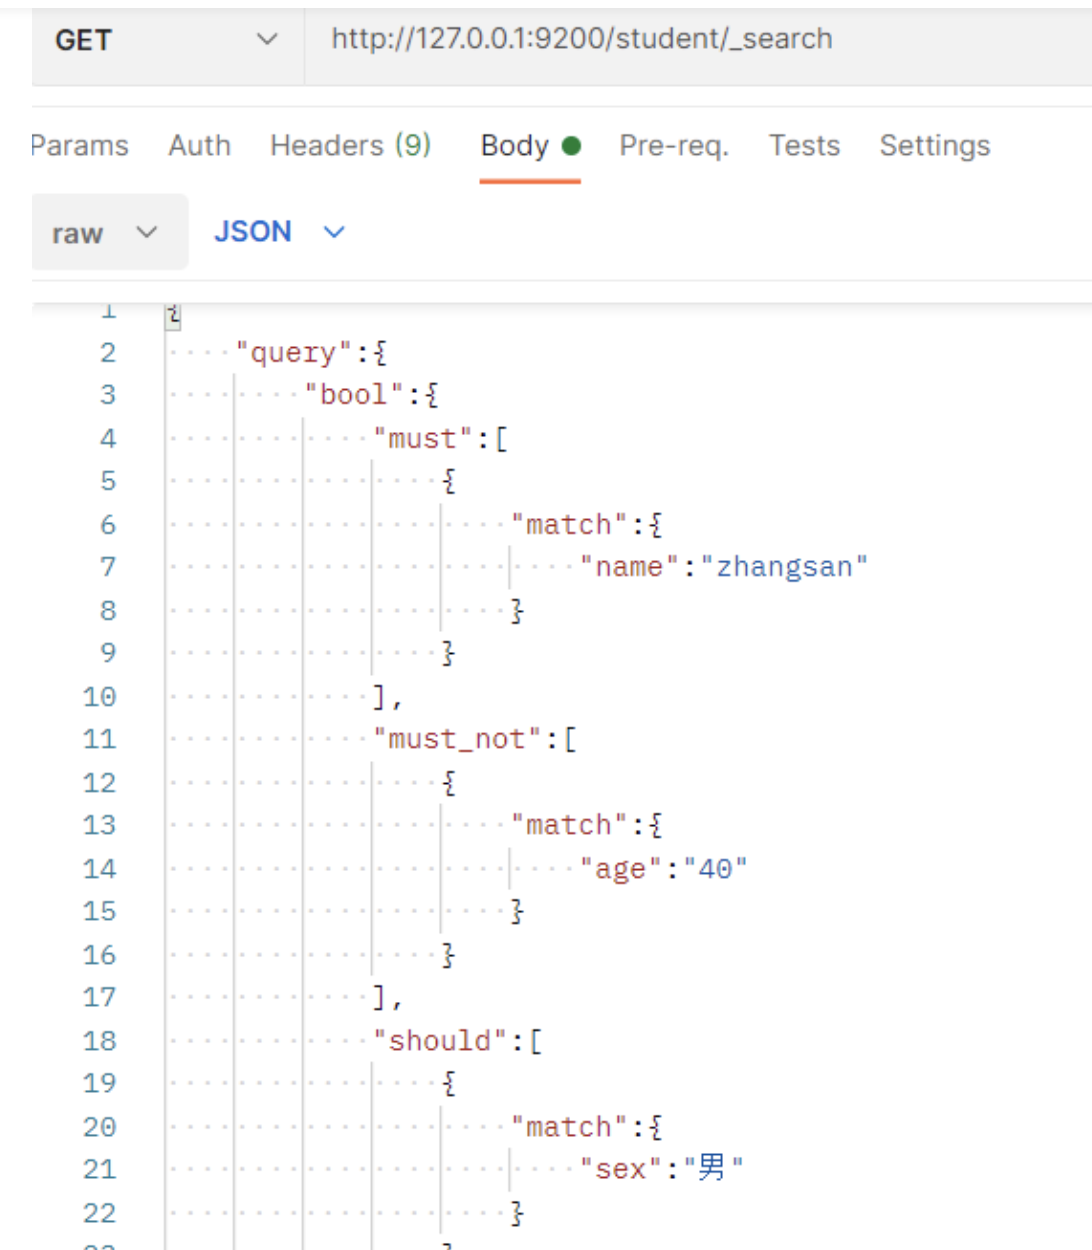The height and width of the screenshot is (1250, 1092).
Task: Open the Auth tab
Action: (x=199, y=146)
